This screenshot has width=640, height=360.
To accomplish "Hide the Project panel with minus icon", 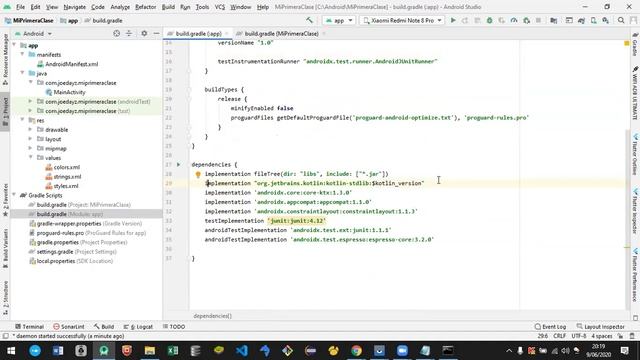I will [x=156, y=33].
